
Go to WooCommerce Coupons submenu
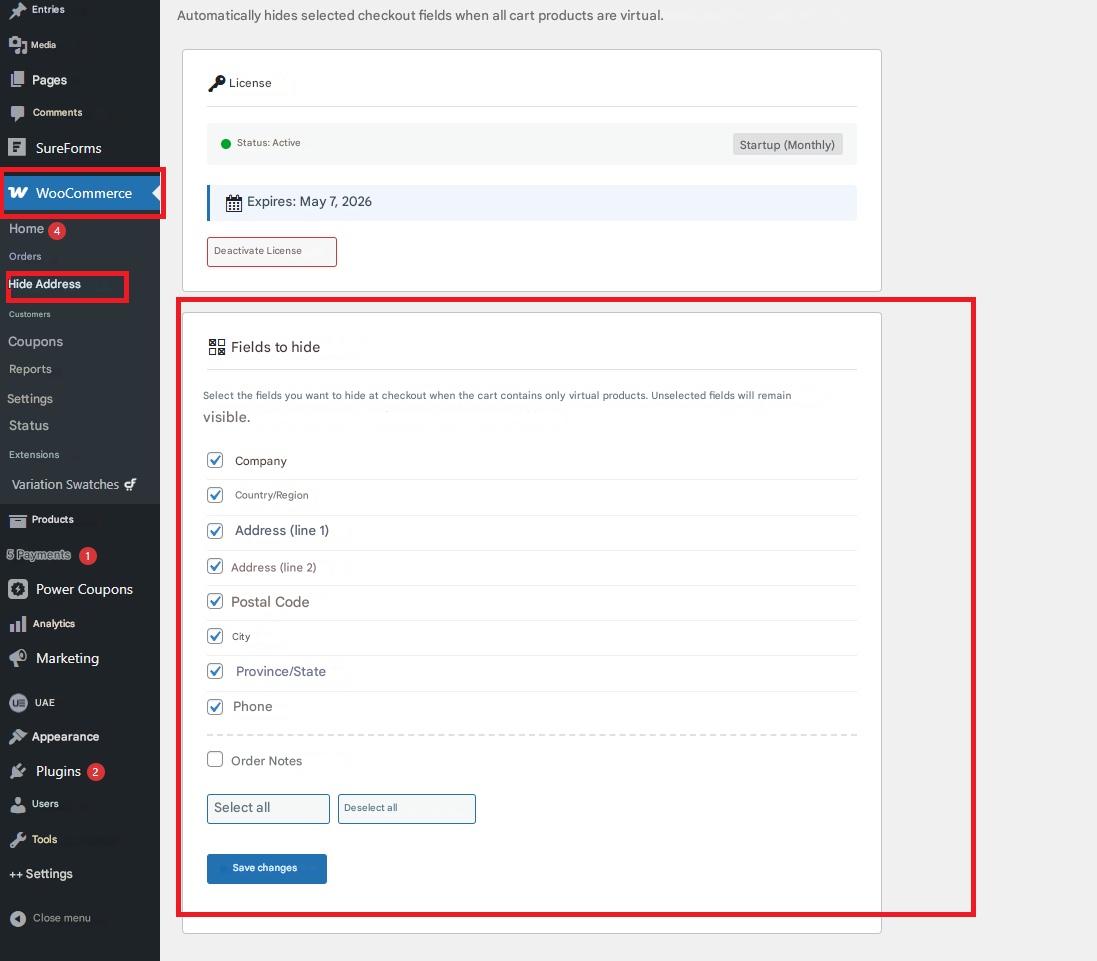coord(36,342)
